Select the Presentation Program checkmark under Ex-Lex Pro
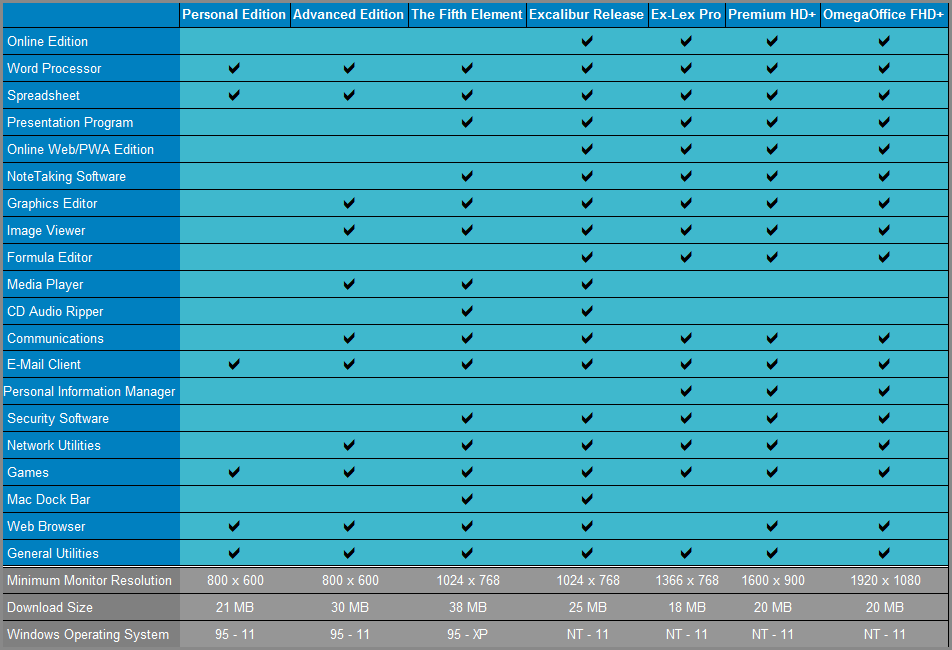 coord(686,123)
